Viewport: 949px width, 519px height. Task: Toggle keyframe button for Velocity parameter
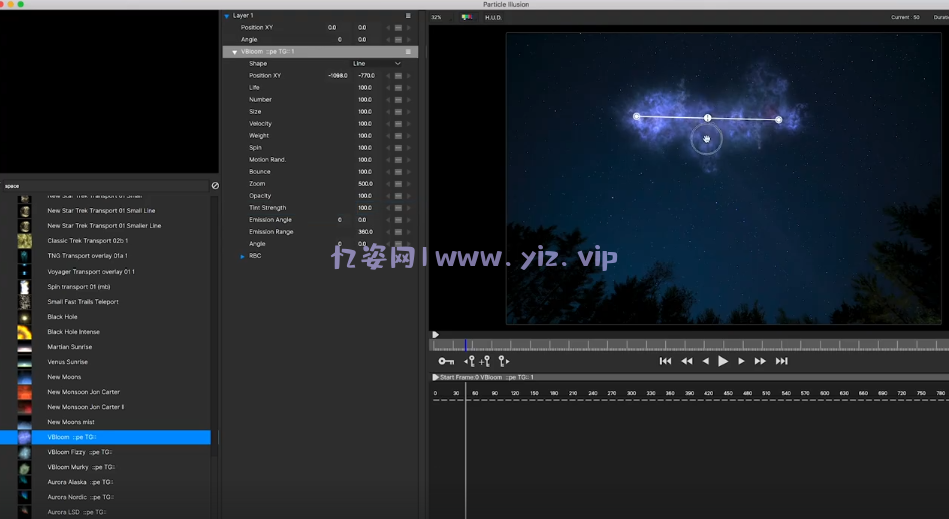coord(398,124)
